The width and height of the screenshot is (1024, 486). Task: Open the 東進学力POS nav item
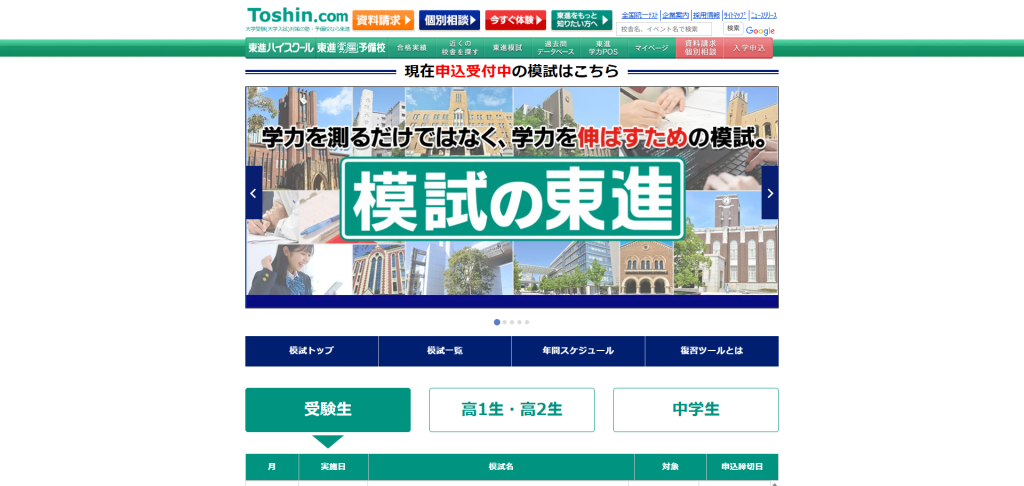[603, 48]
